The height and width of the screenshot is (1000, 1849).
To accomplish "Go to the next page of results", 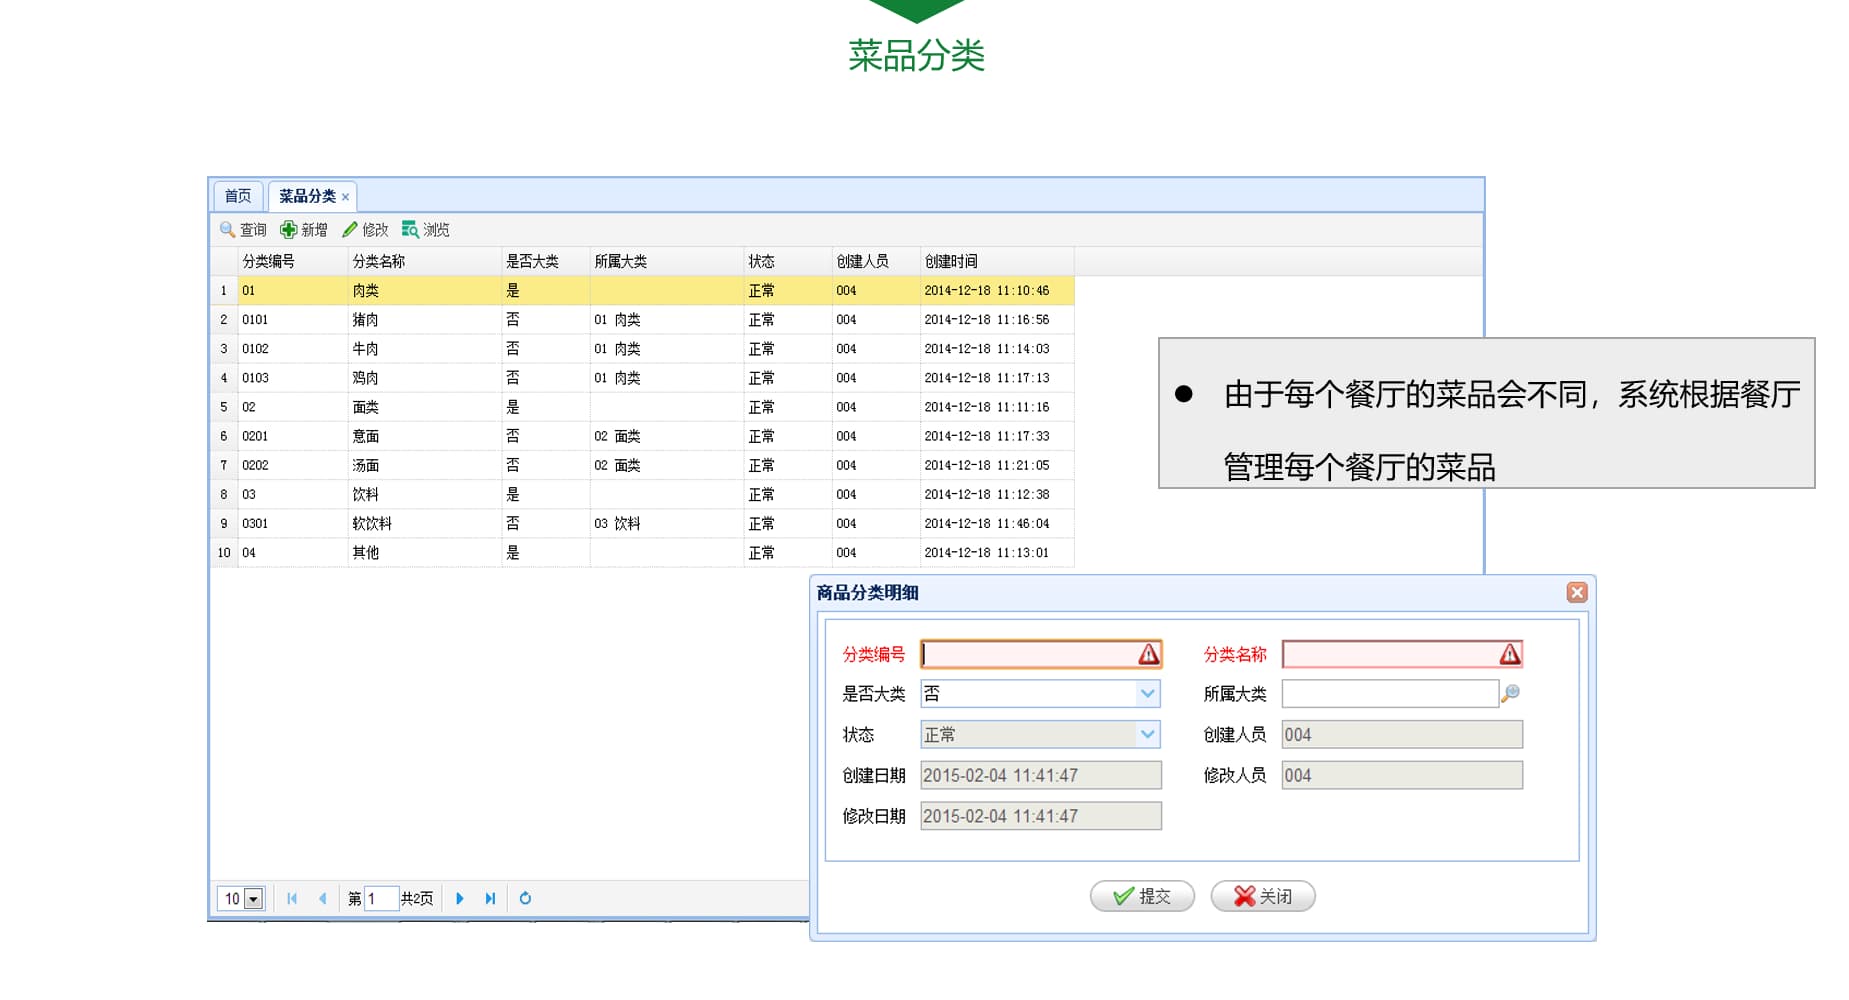I will tap(460, 898).
